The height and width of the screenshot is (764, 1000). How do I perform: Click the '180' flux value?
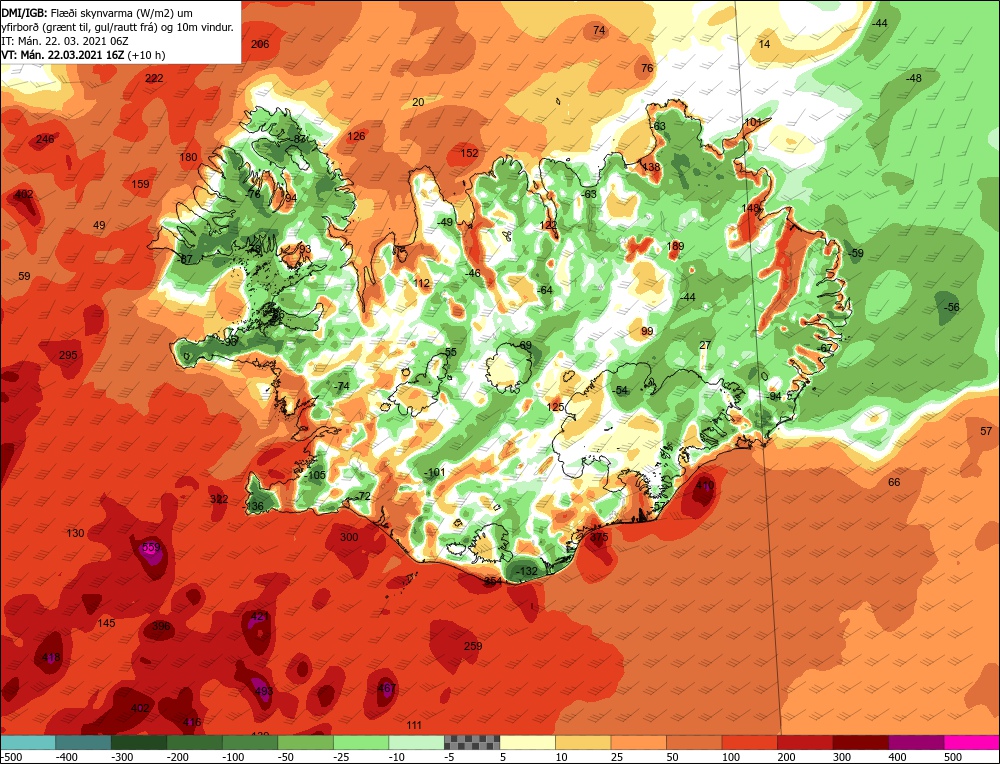(x=188, y=158)
